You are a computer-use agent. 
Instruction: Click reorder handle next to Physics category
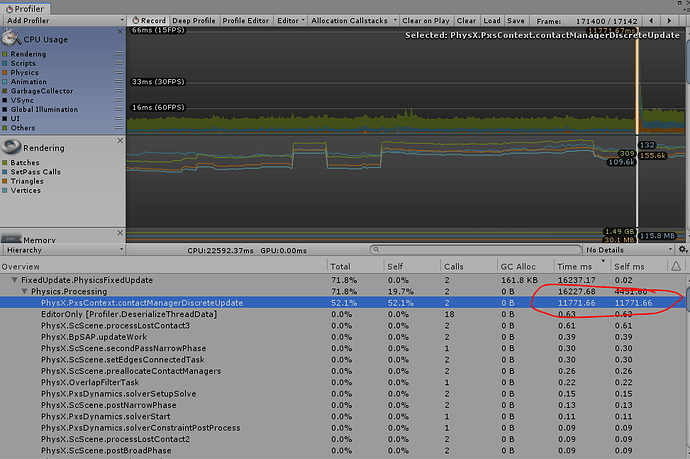point(119,72)
